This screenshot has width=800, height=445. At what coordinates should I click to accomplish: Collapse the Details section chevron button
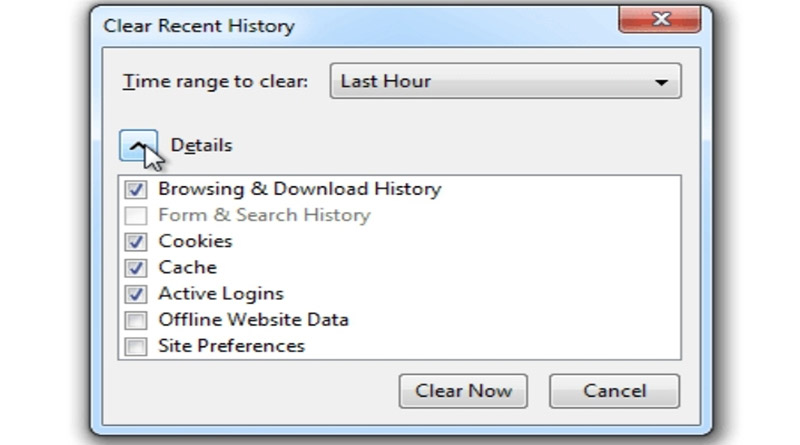tap(138, 146)
